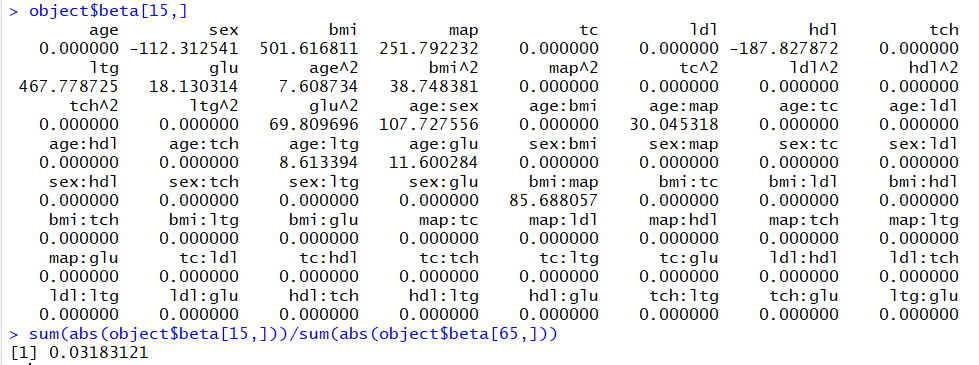Select the hdl coefficient -187.827872

[784, 48]
